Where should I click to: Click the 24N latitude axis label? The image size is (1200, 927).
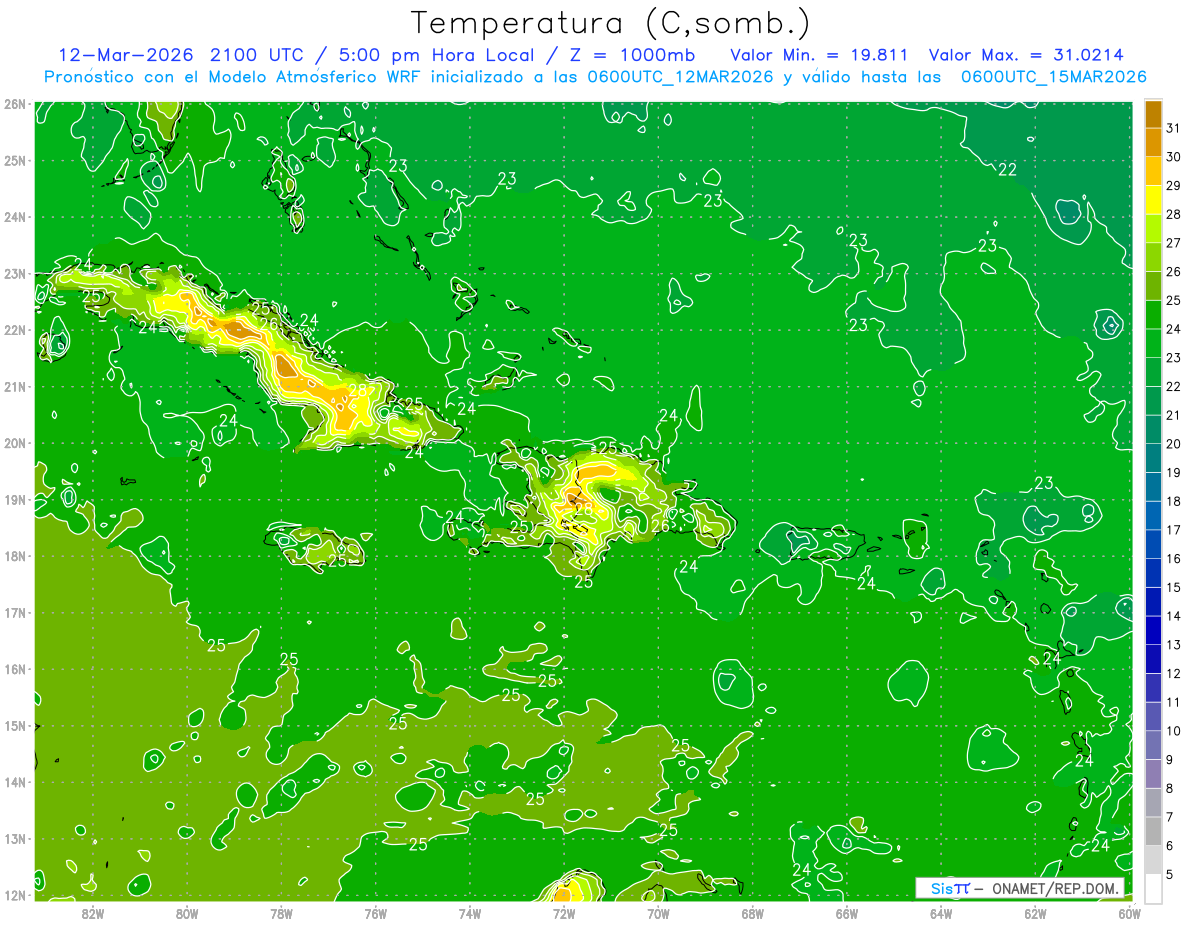[x=15, y=217]
